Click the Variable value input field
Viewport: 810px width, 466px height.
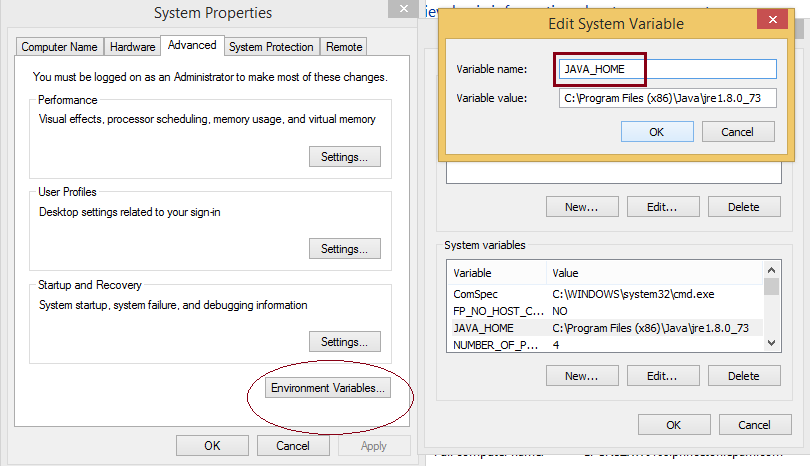667,98
